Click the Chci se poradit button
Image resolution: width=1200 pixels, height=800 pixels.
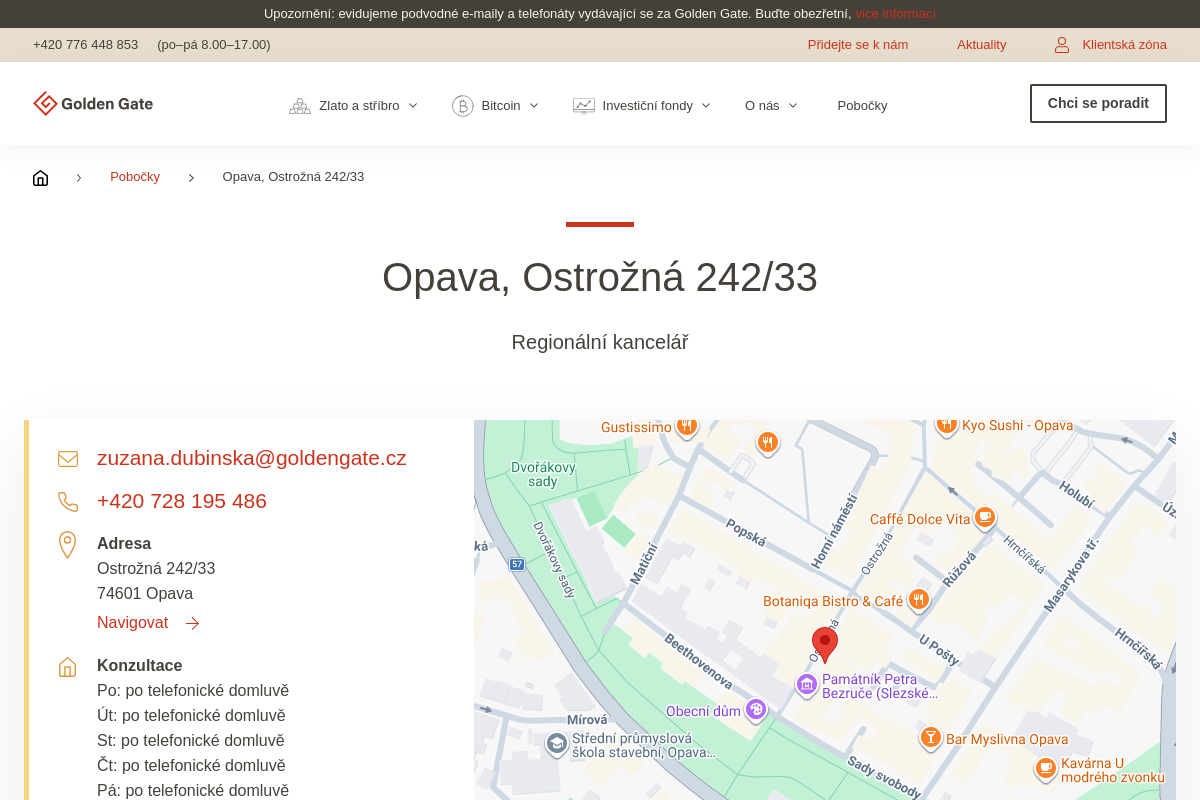click(1098, 104)
